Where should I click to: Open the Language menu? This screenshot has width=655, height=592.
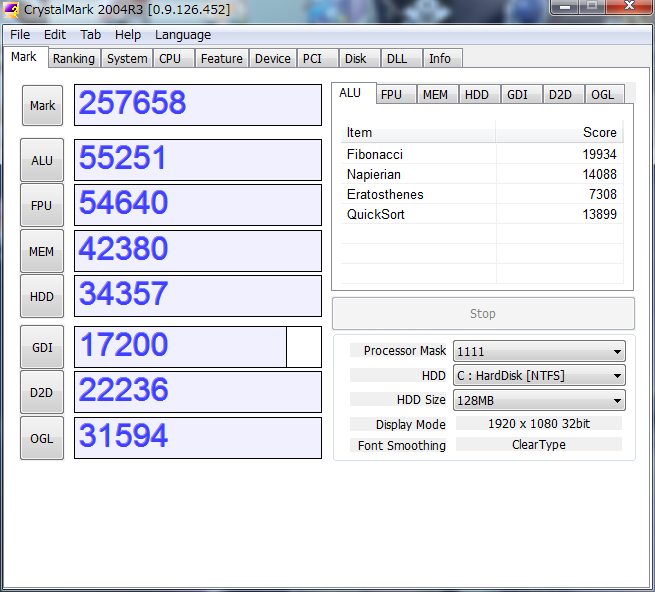click(183, 34)
